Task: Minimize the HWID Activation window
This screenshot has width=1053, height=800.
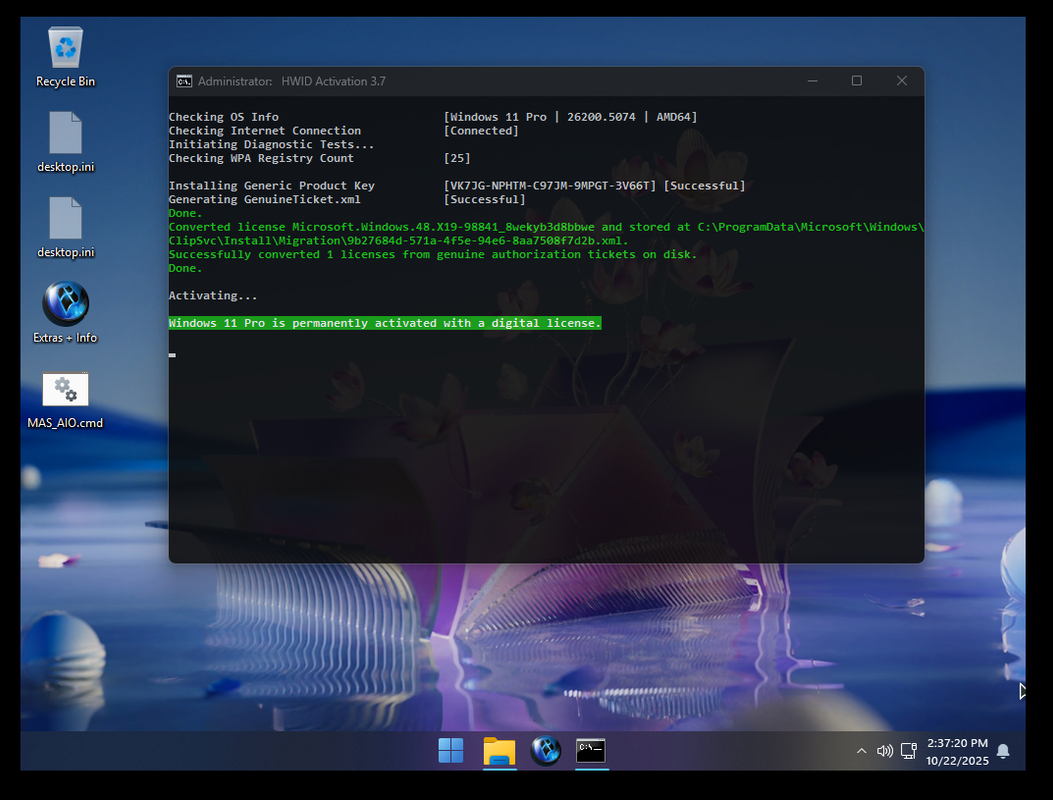Action: click(x=813, y=81)
